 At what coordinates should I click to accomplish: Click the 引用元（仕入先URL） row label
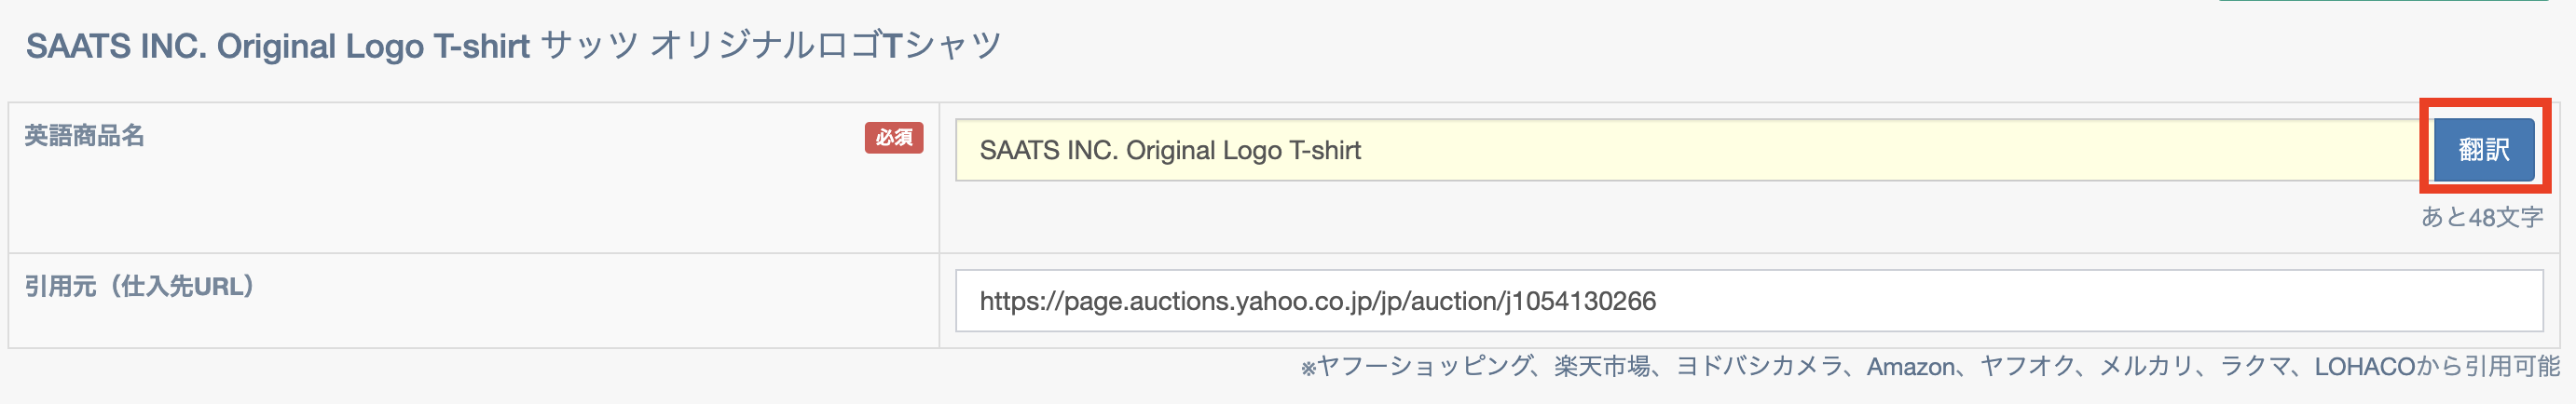coord(139,287)
